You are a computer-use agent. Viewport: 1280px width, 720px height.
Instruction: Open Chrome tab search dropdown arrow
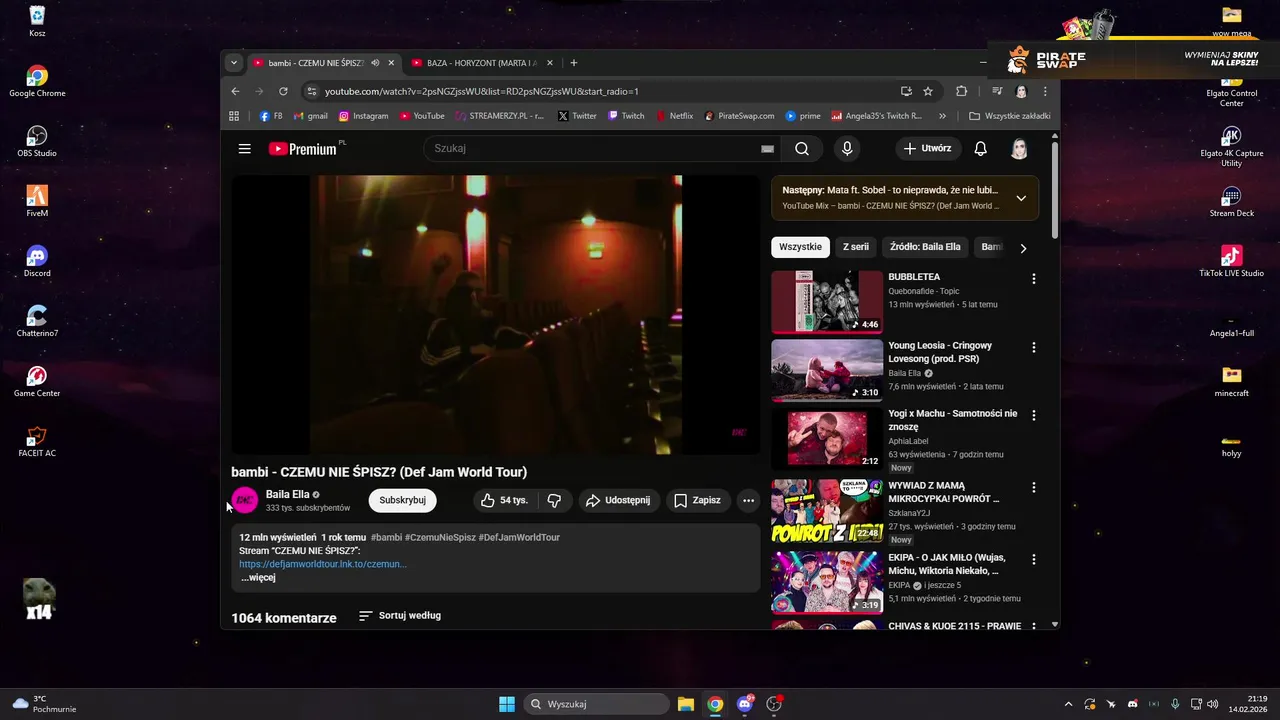234,63
